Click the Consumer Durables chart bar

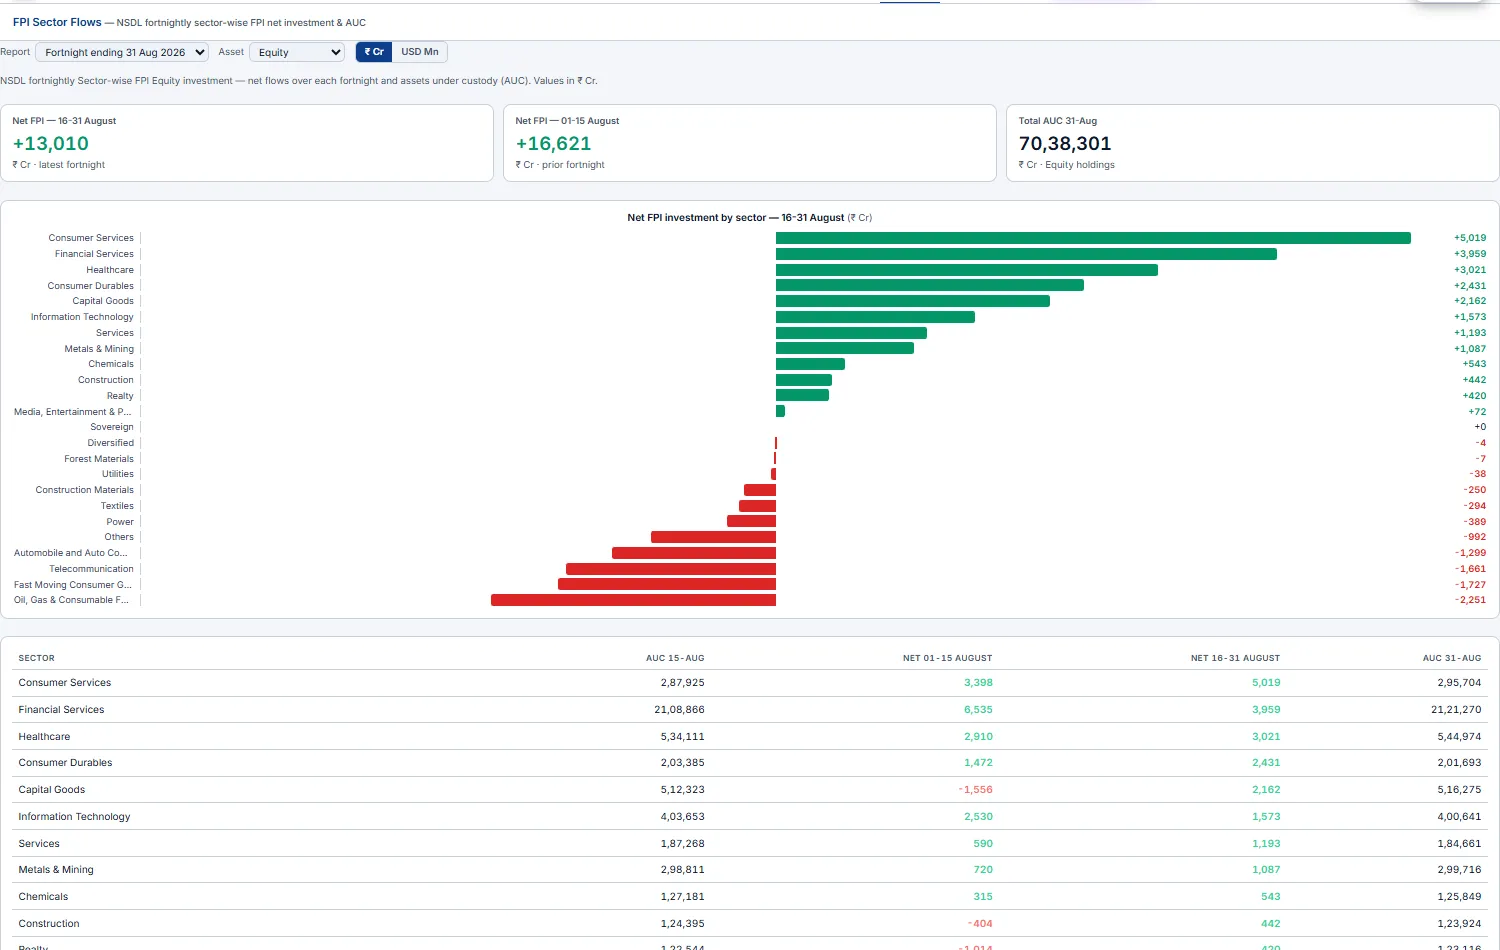930,285
